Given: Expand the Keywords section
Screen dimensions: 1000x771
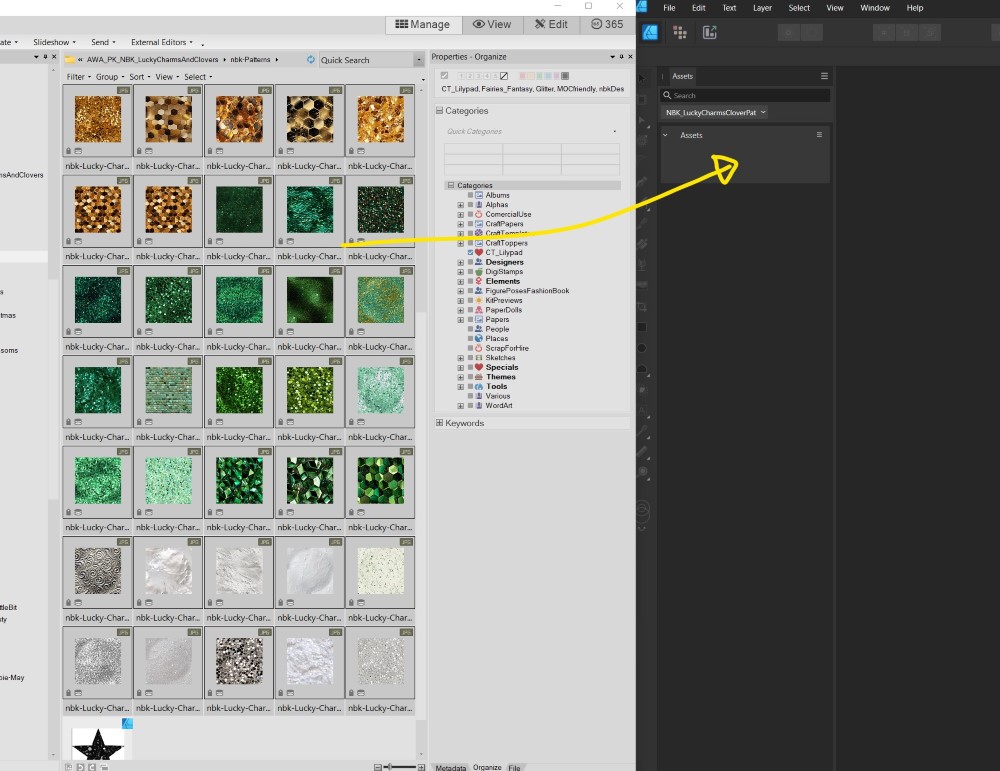Looking at the screenshot, I should [439, 423].
